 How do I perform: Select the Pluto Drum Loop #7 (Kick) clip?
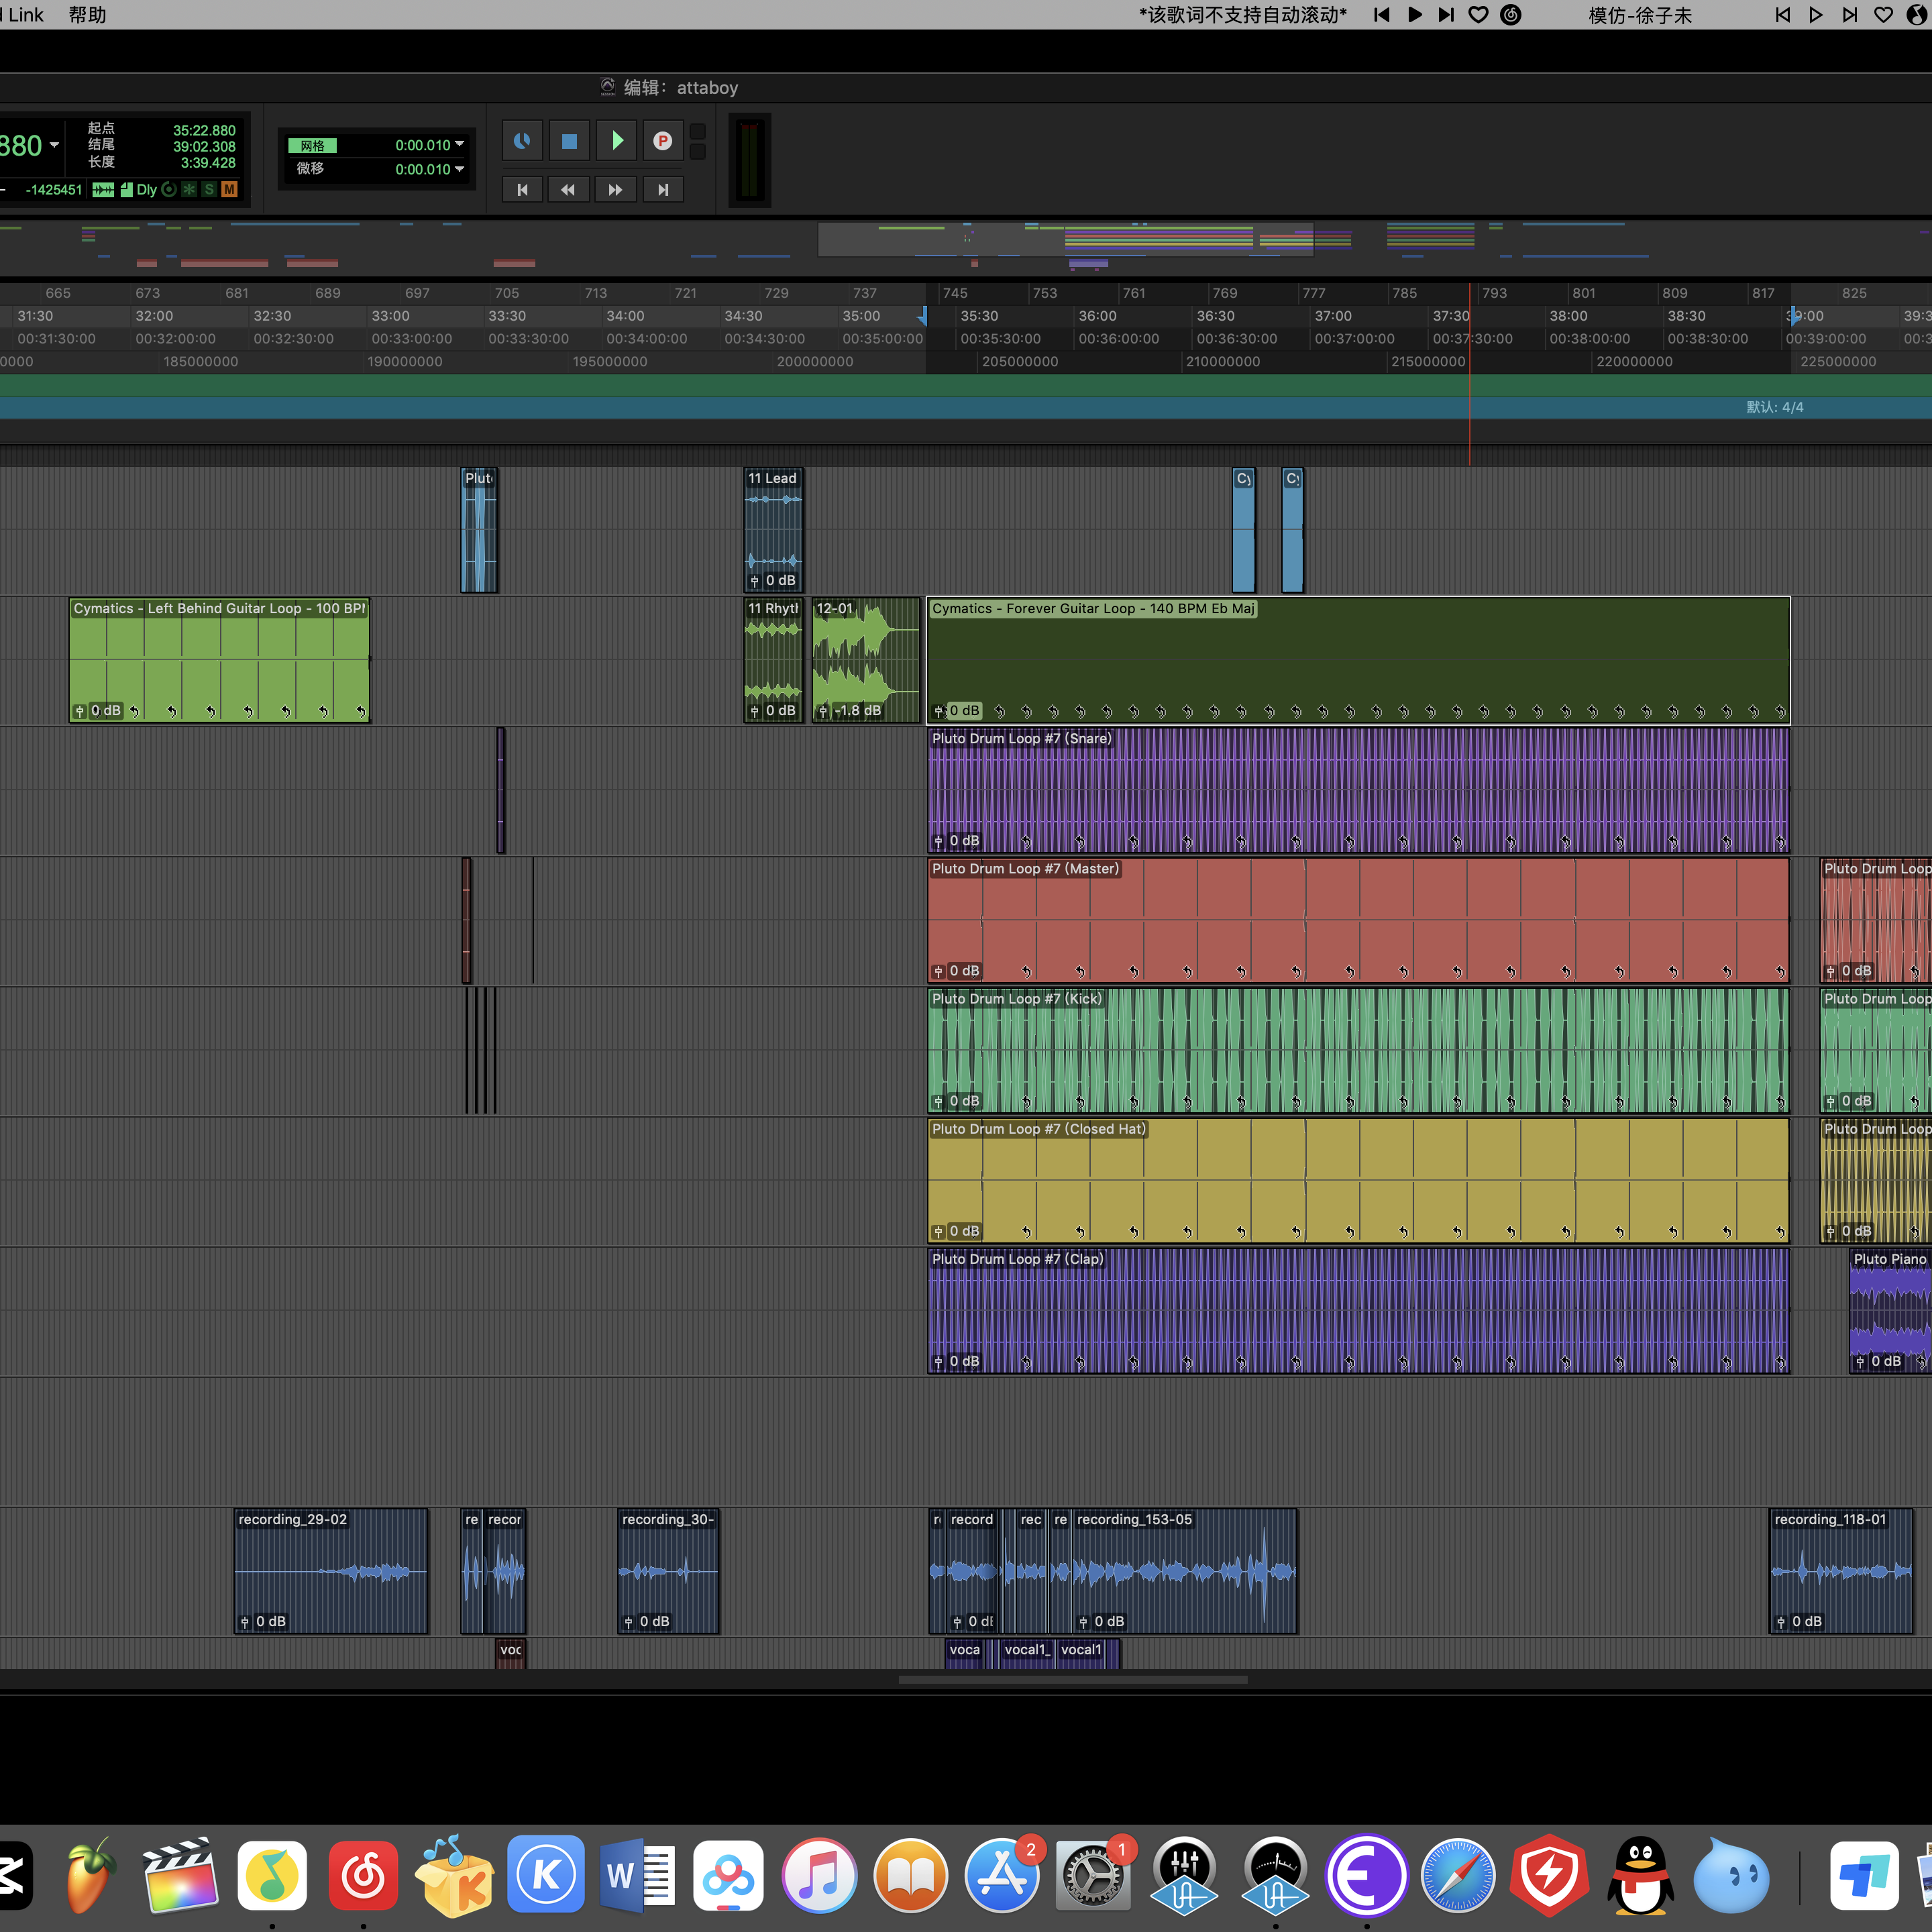tap(1358, 1050)
